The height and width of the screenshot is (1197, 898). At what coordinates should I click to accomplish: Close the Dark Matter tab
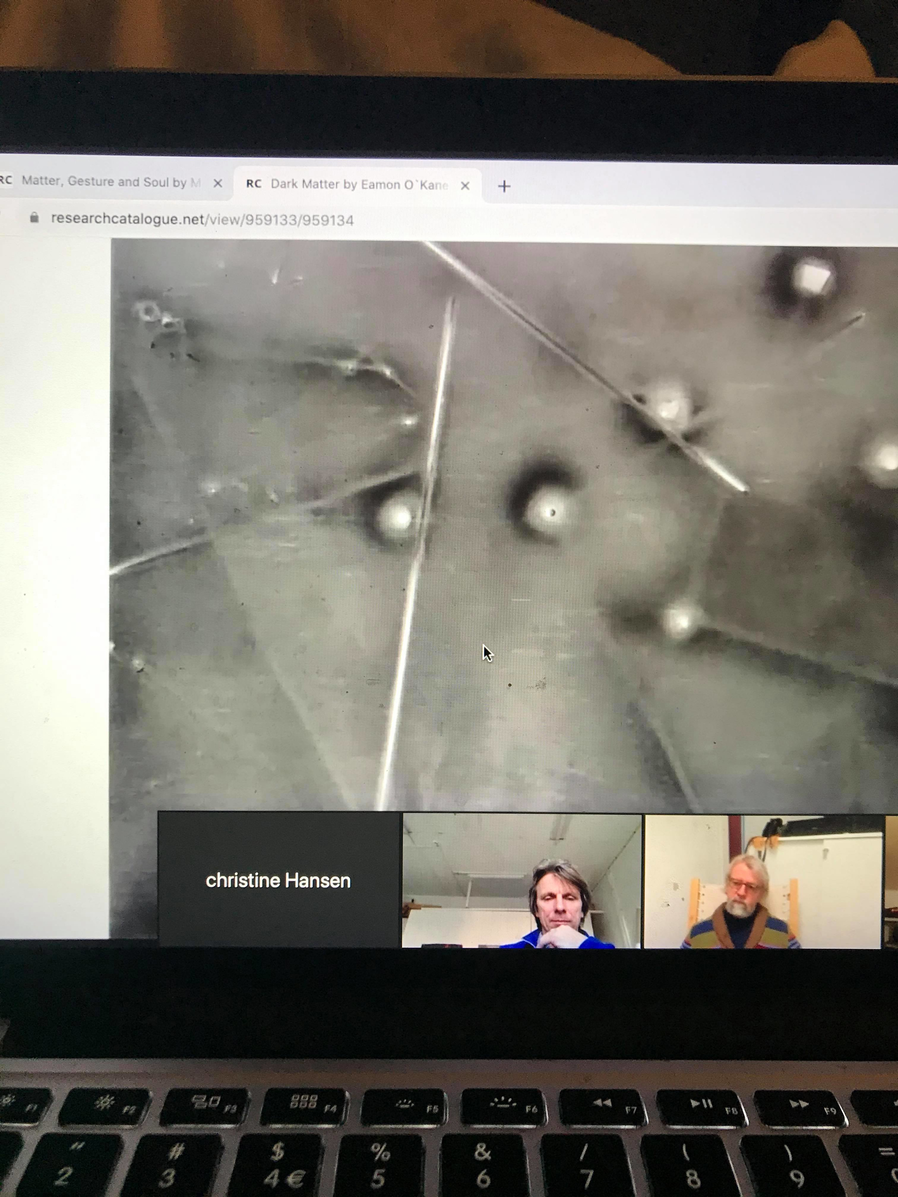coord(465,186)
